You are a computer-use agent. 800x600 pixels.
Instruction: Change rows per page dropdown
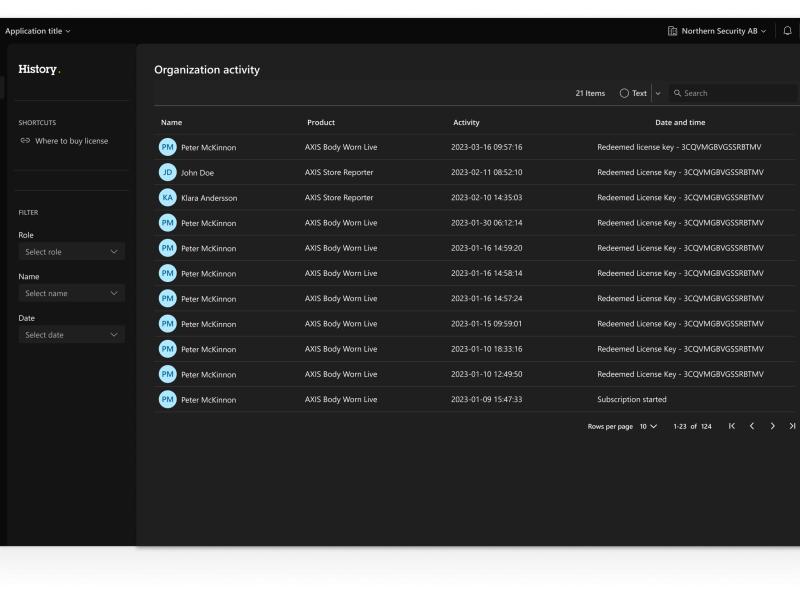648,427
